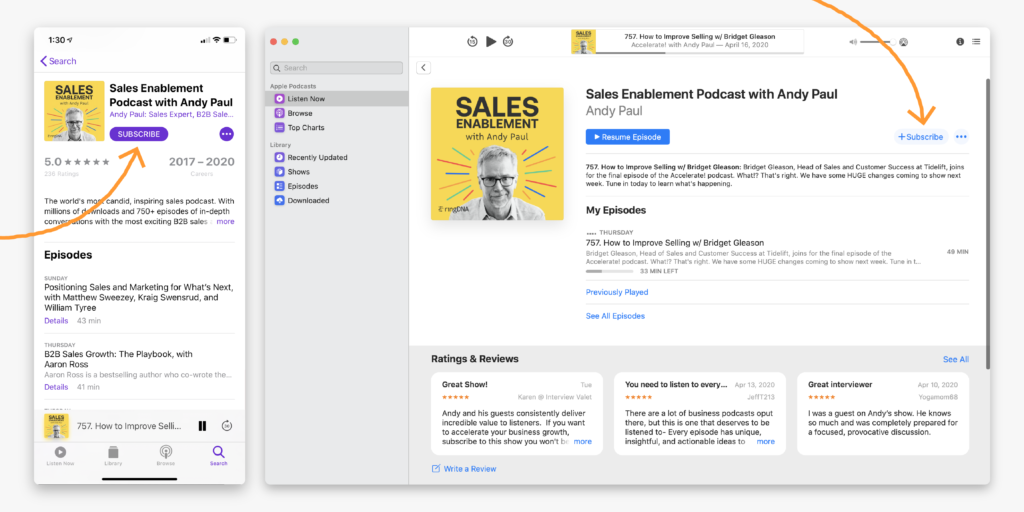This screenshot has height=512, width=1024.
Task: Tap the phone mini player artwork thumbnail
Action: [x=57, y=426]
